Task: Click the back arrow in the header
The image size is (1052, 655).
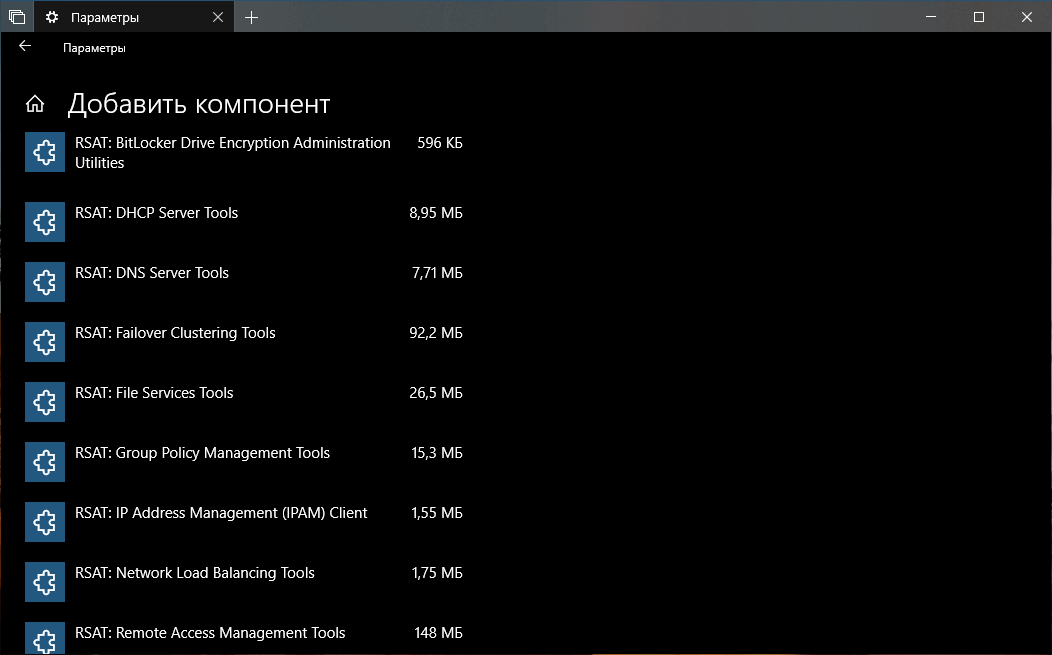Action: 25,46
